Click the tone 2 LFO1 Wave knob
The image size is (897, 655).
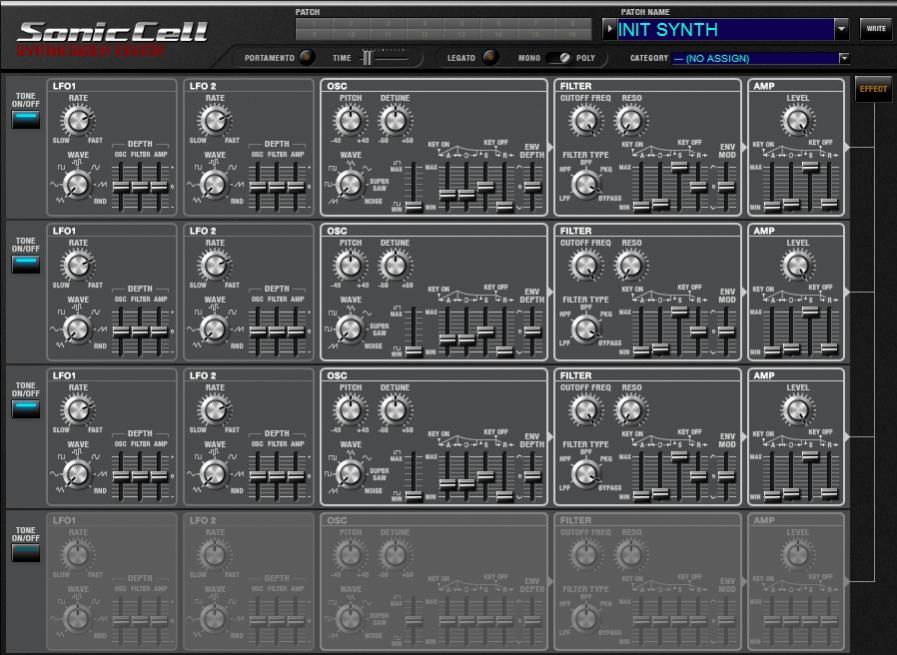coord(77,330)
